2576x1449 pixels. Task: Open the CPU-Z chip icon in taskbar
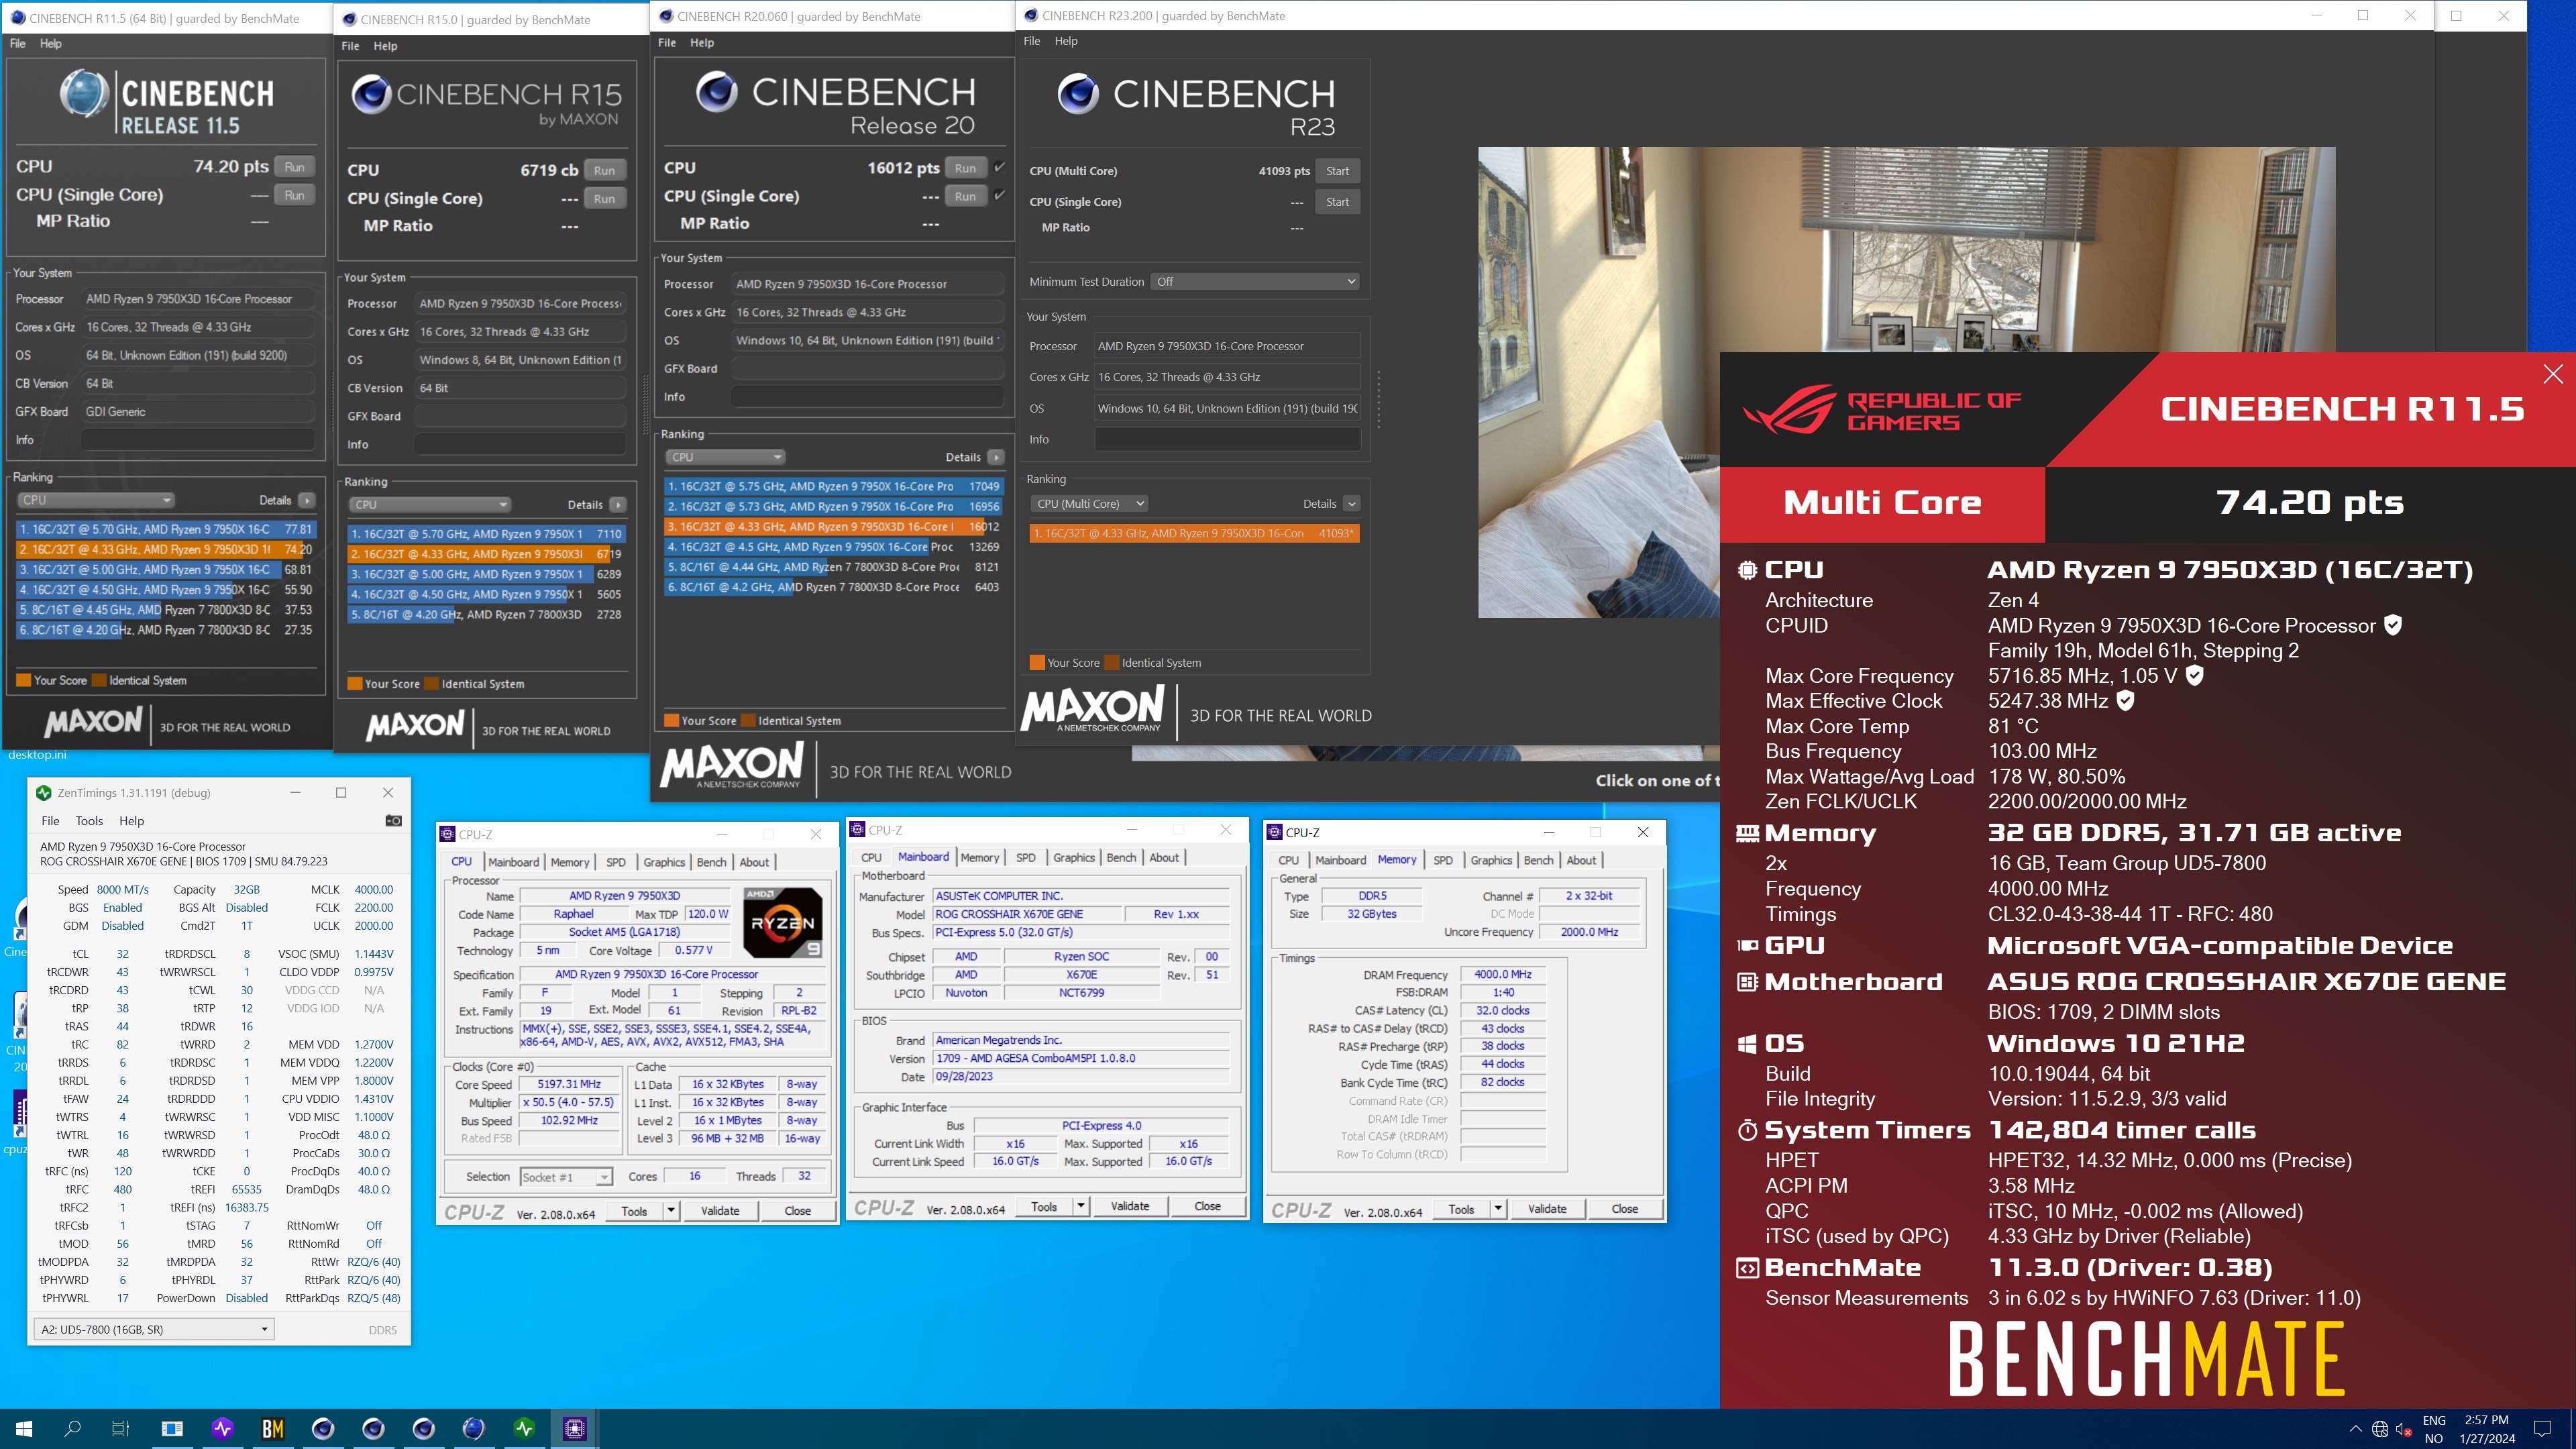point(574,1429)
